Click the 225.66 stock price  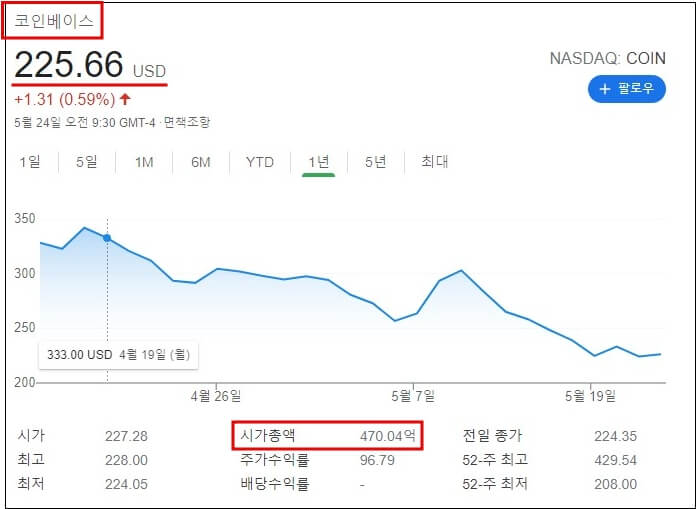click(x=68, y=64)
